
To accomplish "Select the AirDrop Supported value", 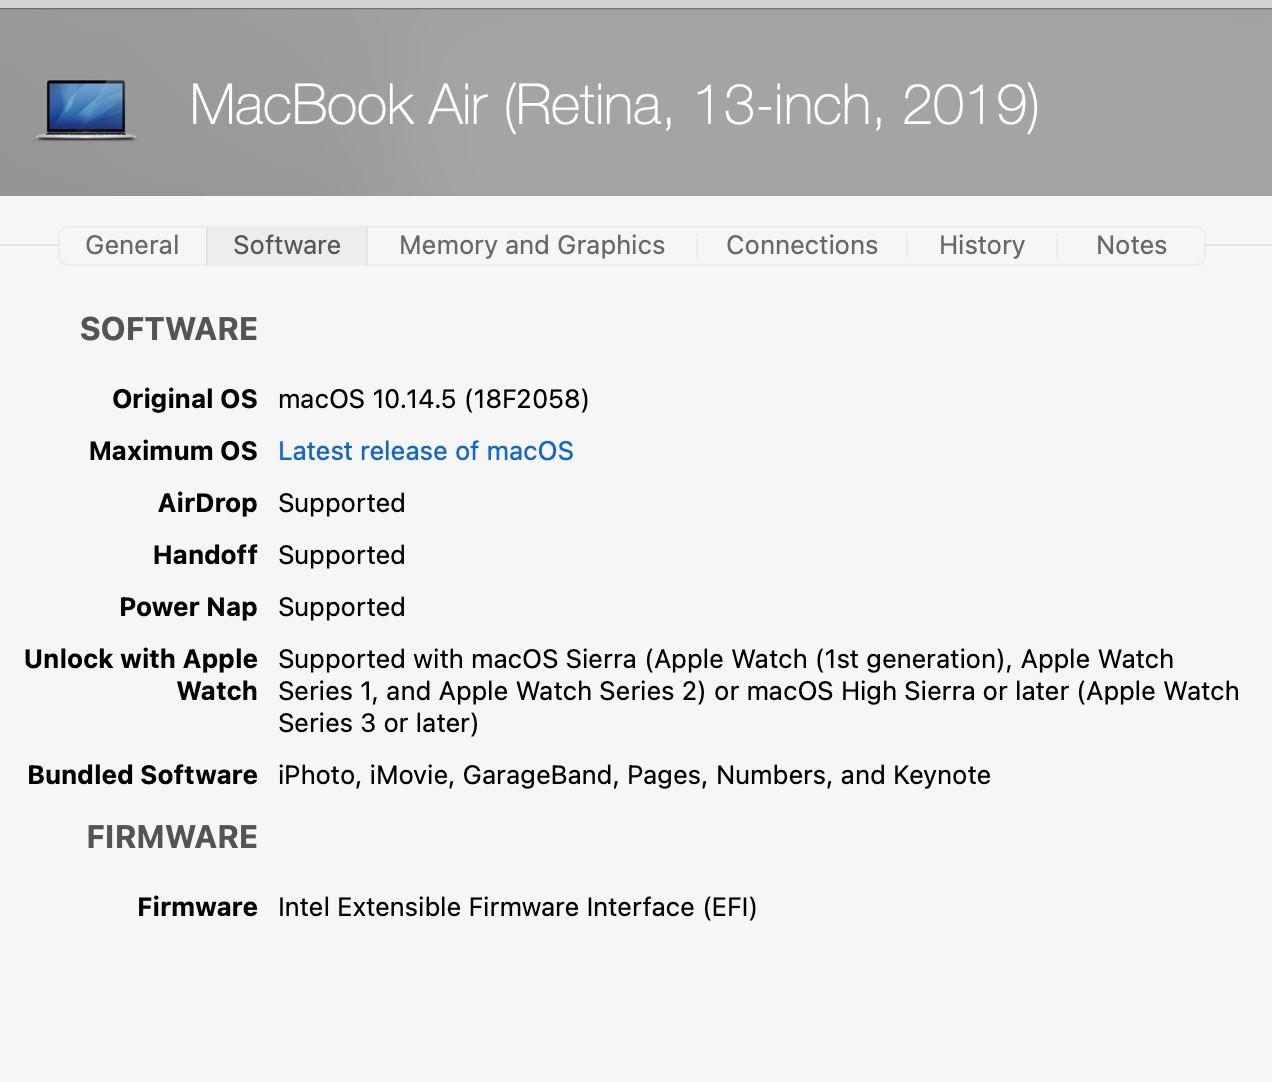I will tap(342, 503).
